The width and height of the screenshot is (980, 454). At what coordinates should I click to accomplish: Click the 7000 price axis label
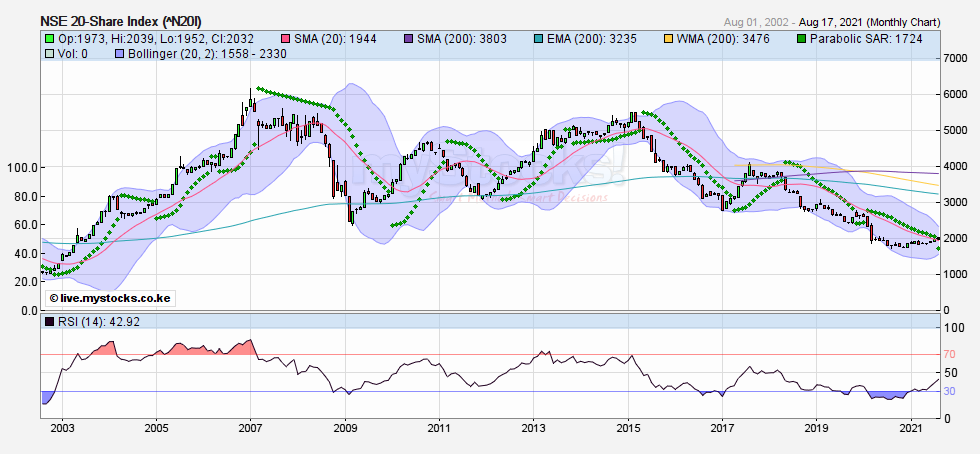(956, 59)
